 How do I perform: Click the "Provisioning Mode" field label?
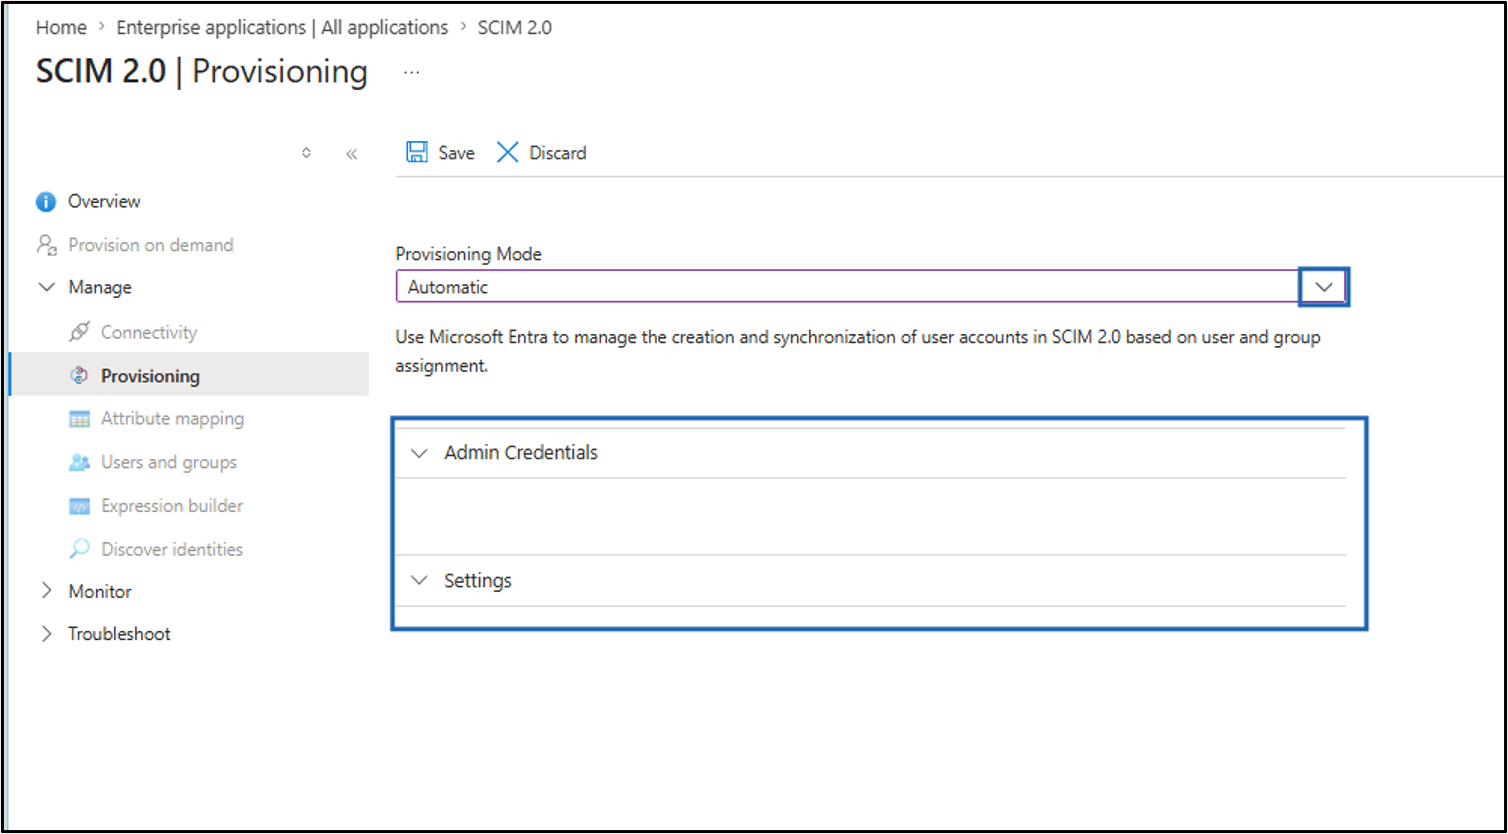(469, 254)
